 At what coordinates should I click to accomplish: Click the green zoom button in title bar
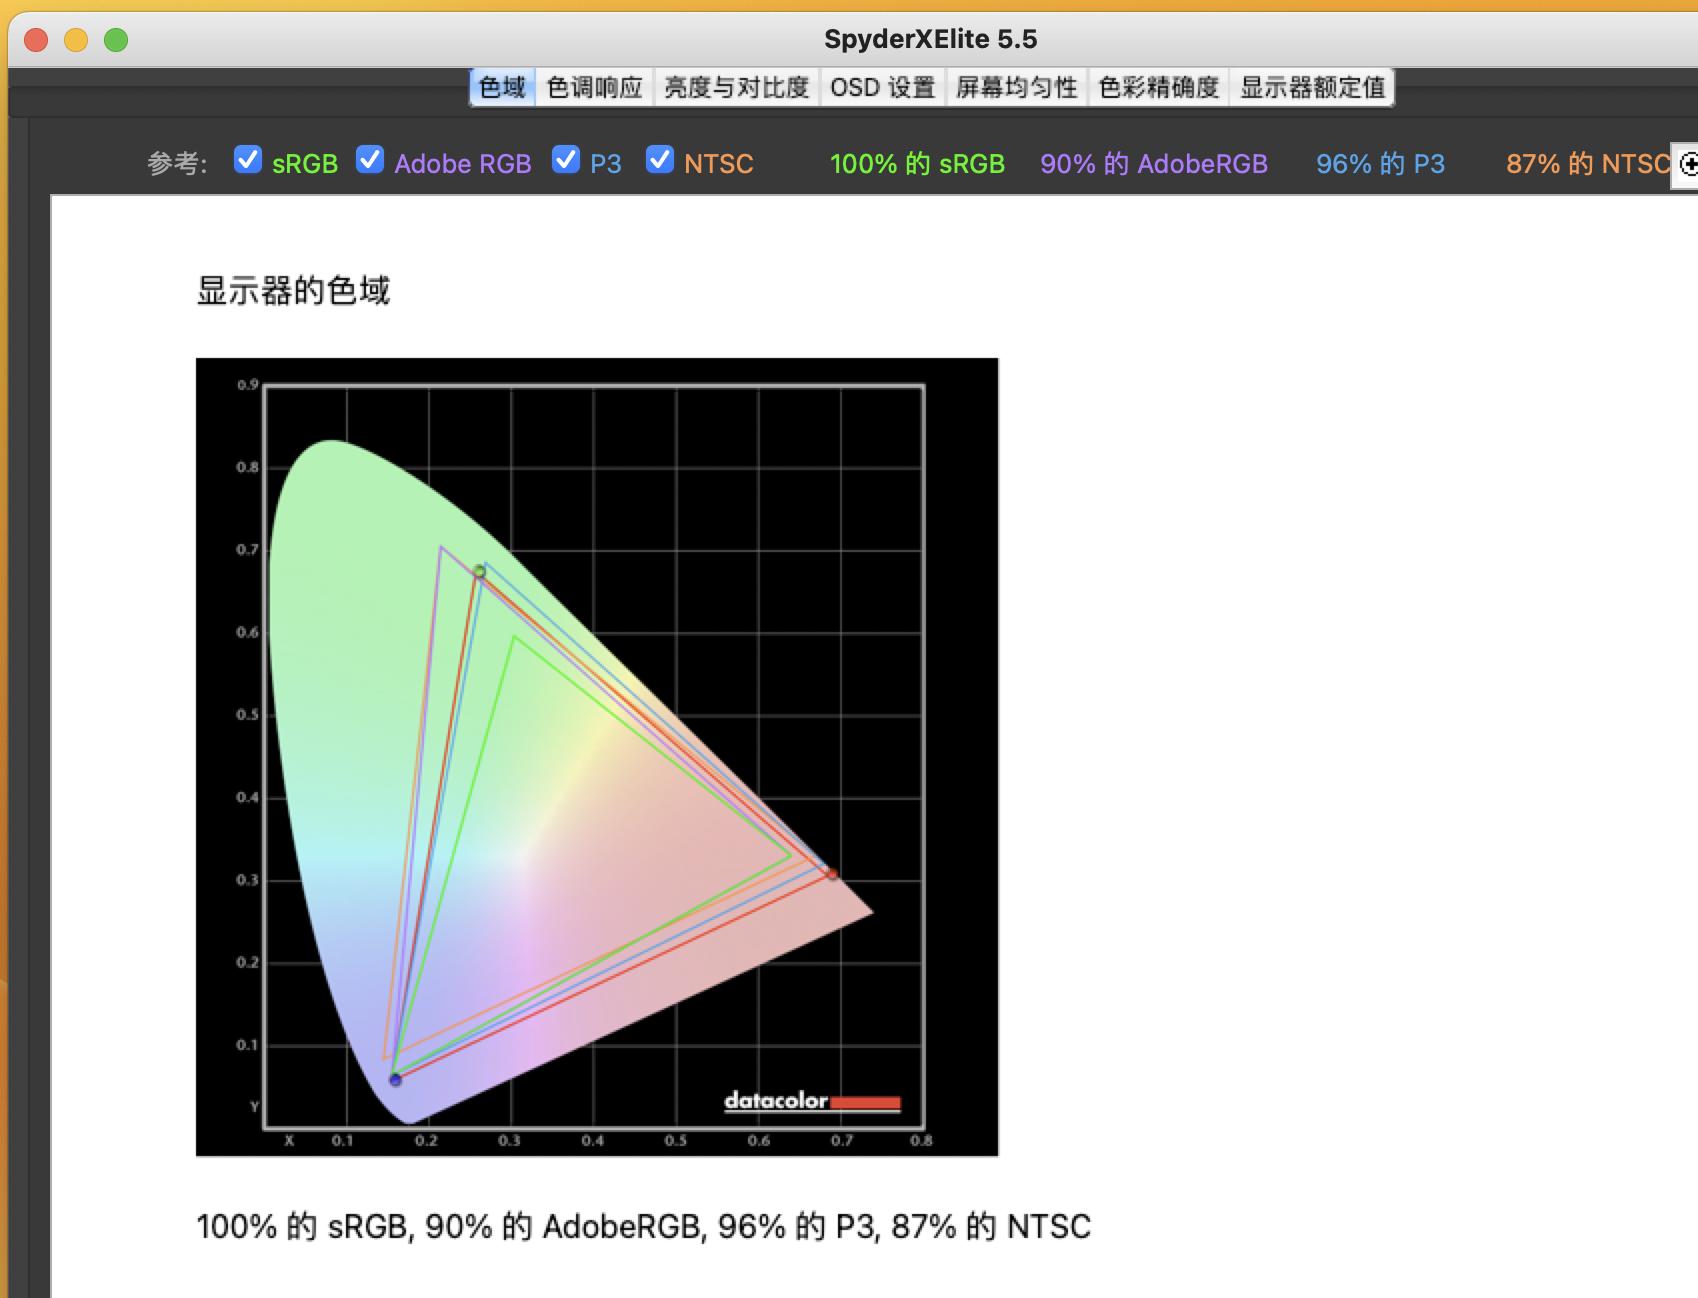point(117,41)
